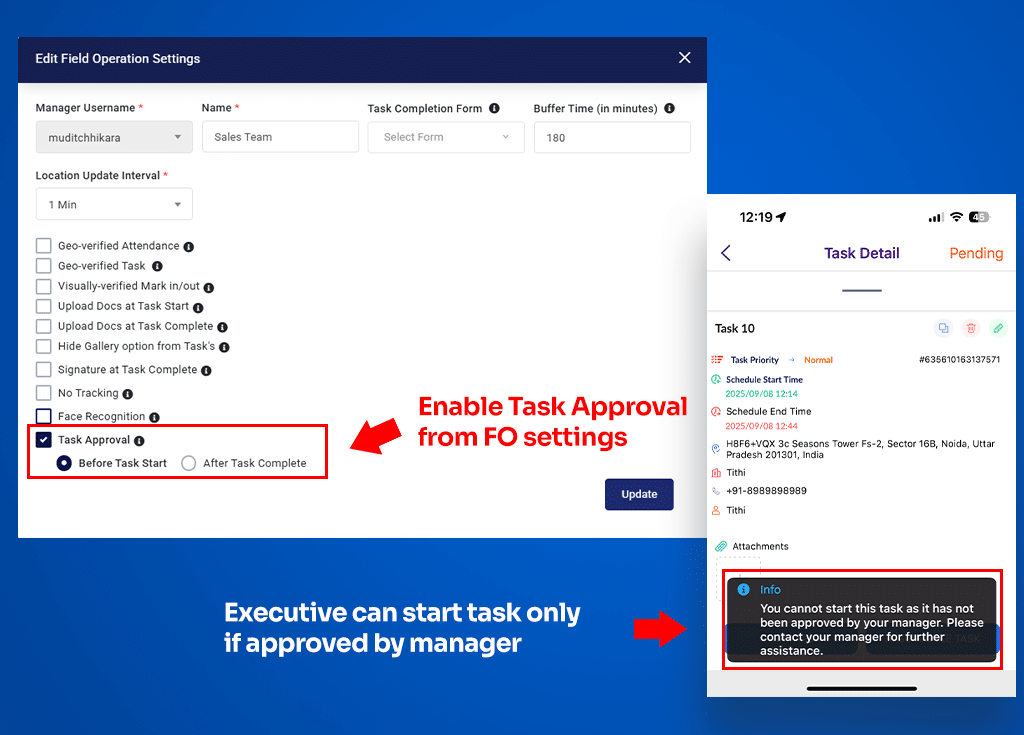Click the green edit icon beside Task 10
This screenshot has height=735, width=1024.
point(997,328)
